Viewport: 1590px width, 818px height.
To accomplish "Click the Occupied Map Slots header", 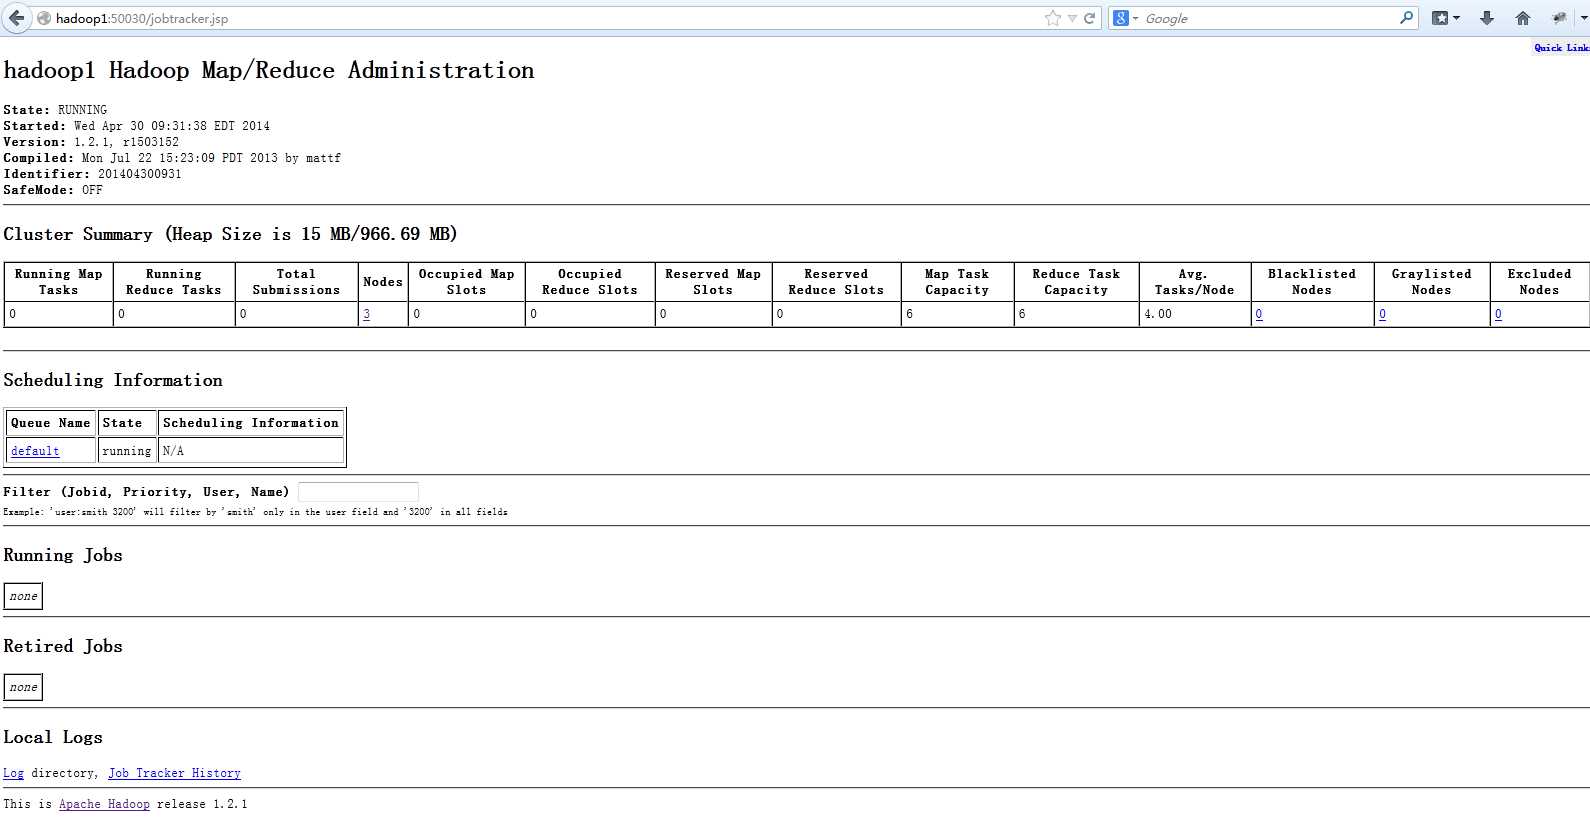I will [467, 282].
